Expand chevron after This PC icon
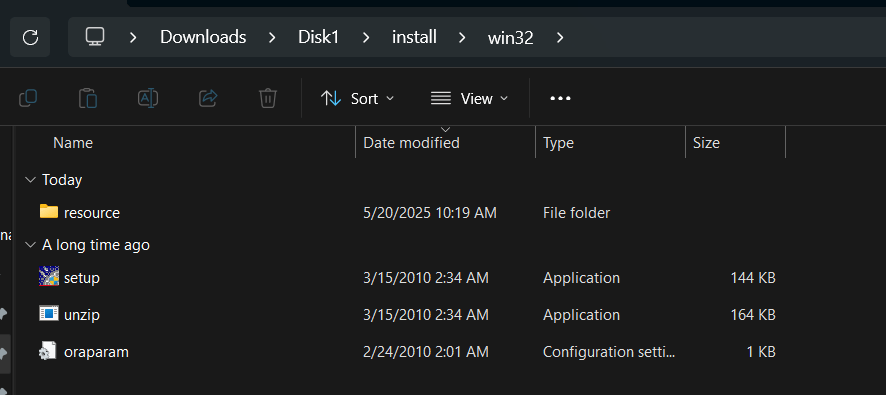 point(133,37)
